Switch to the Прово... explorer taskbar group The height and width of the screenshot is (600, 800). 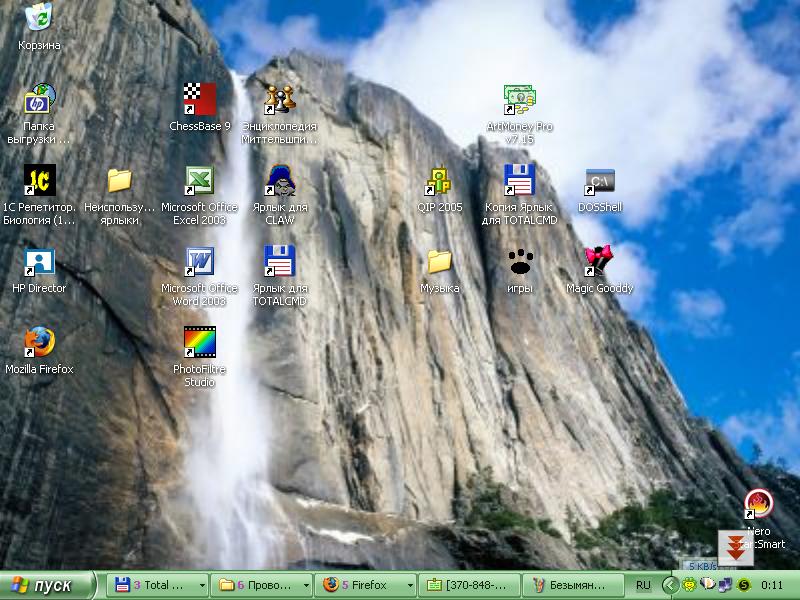261,585
